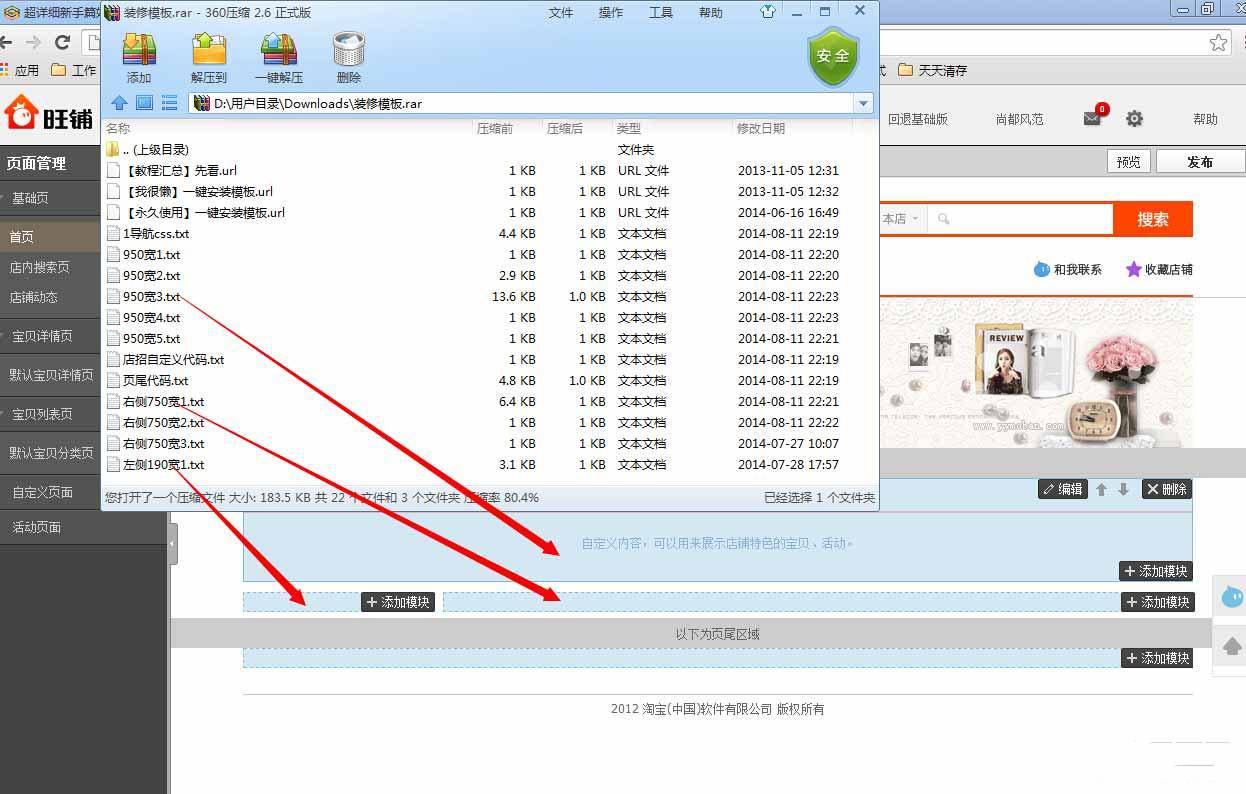This screenshot has height=794, width=1246.
Task: Bookmark the page with the star icon
Action: pyautogui.click(x=1218, y=42)
